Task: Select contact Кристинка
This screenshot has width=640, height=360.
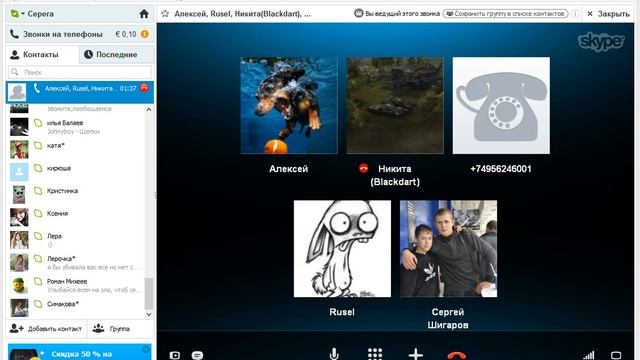Action: (76, 195)
